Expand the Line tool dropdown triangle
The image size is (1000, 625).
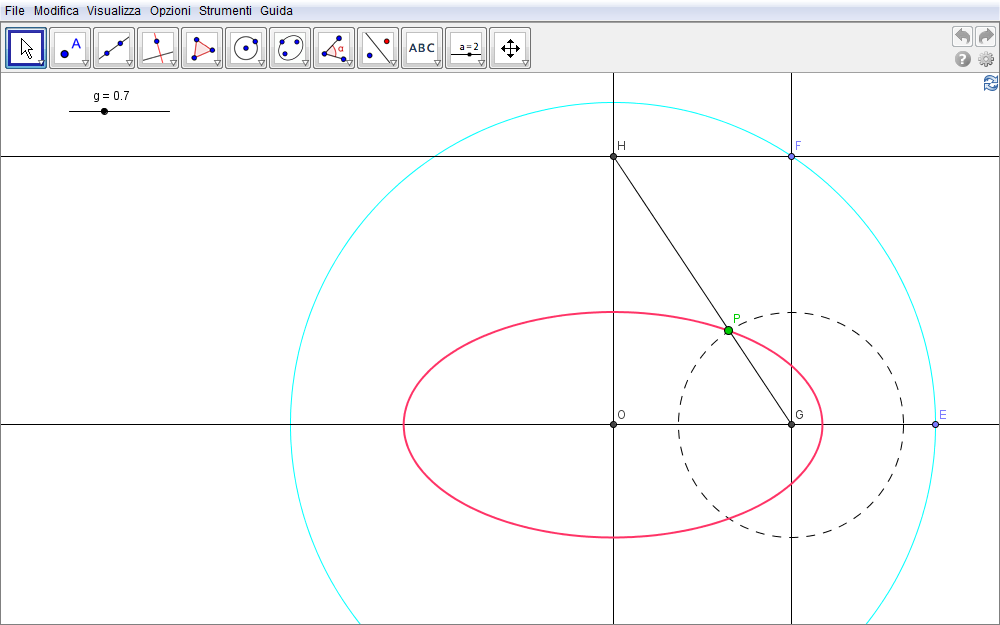tap(129, 63)
